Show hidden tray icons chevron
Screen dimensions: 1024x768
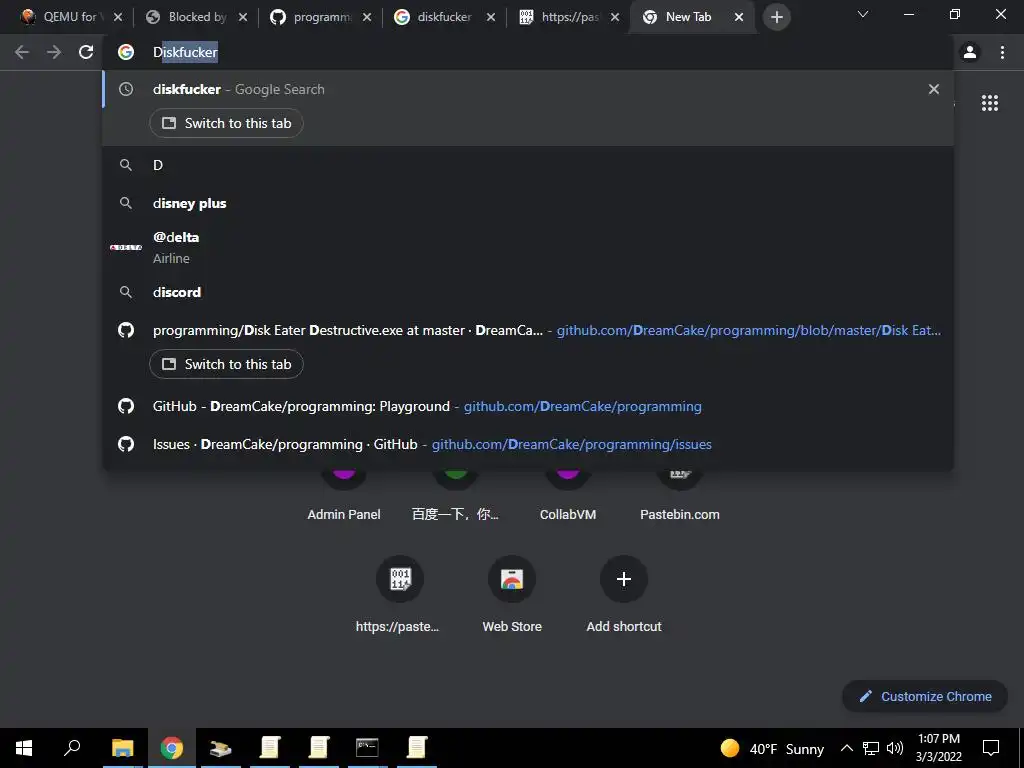(846, 748)
